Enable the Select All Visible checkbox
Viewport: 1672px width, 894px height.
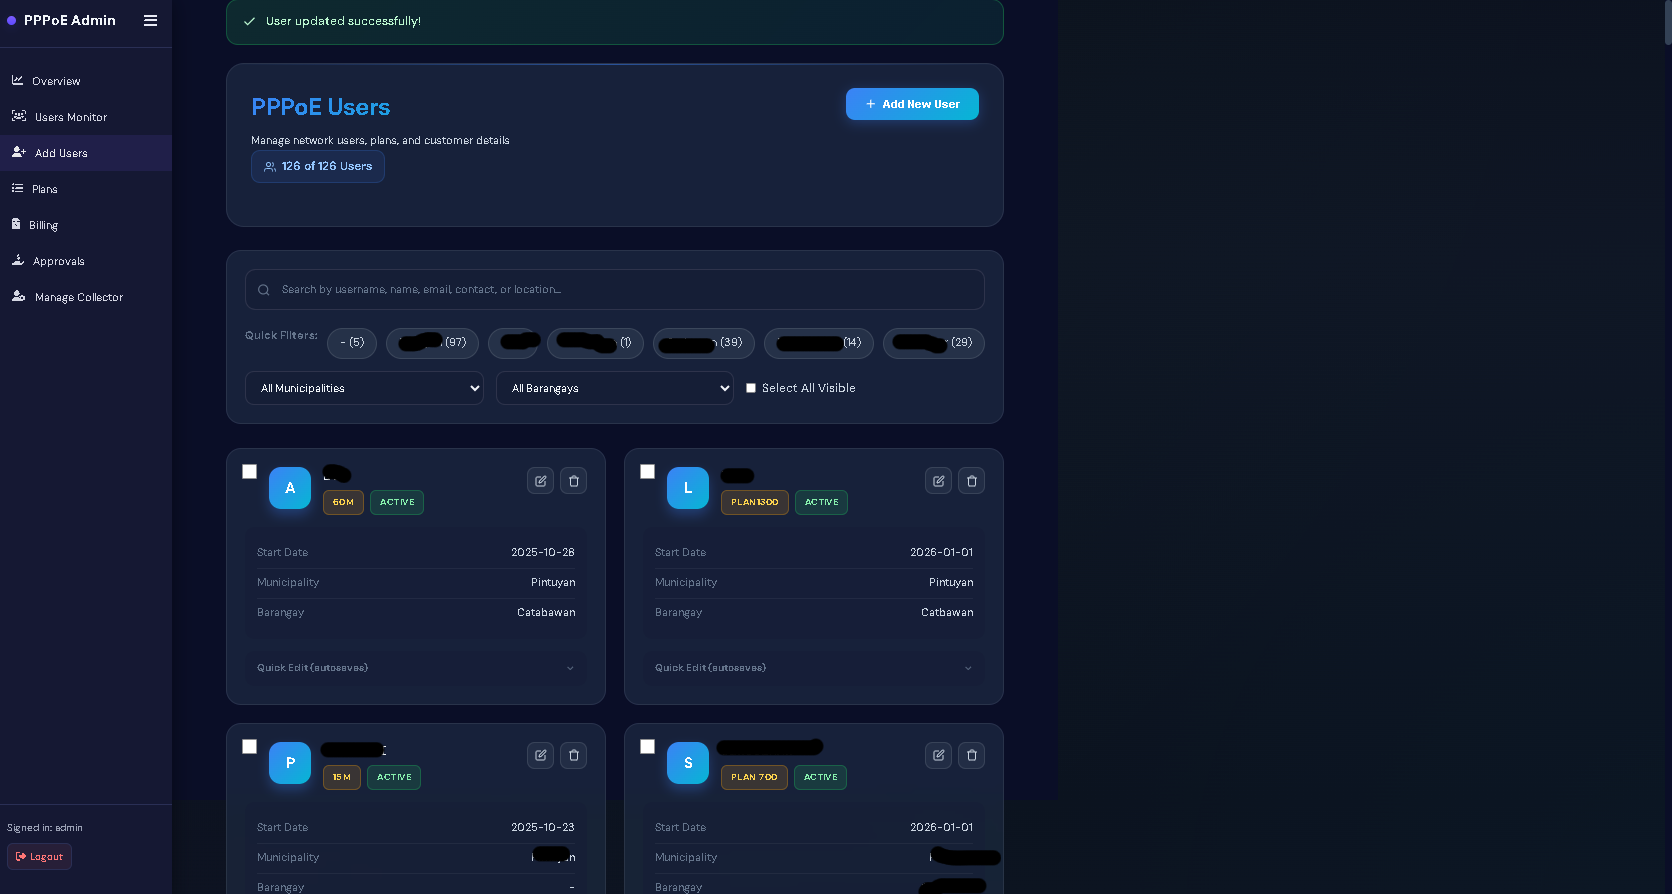point(751,388)
